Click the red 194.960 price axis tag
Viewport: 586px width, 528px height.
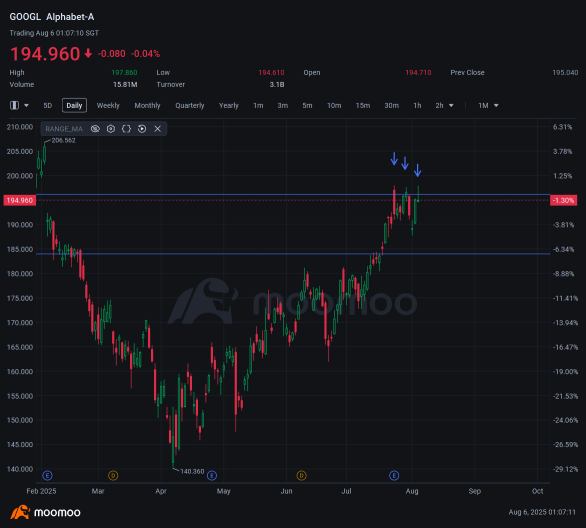click(19, 201)
